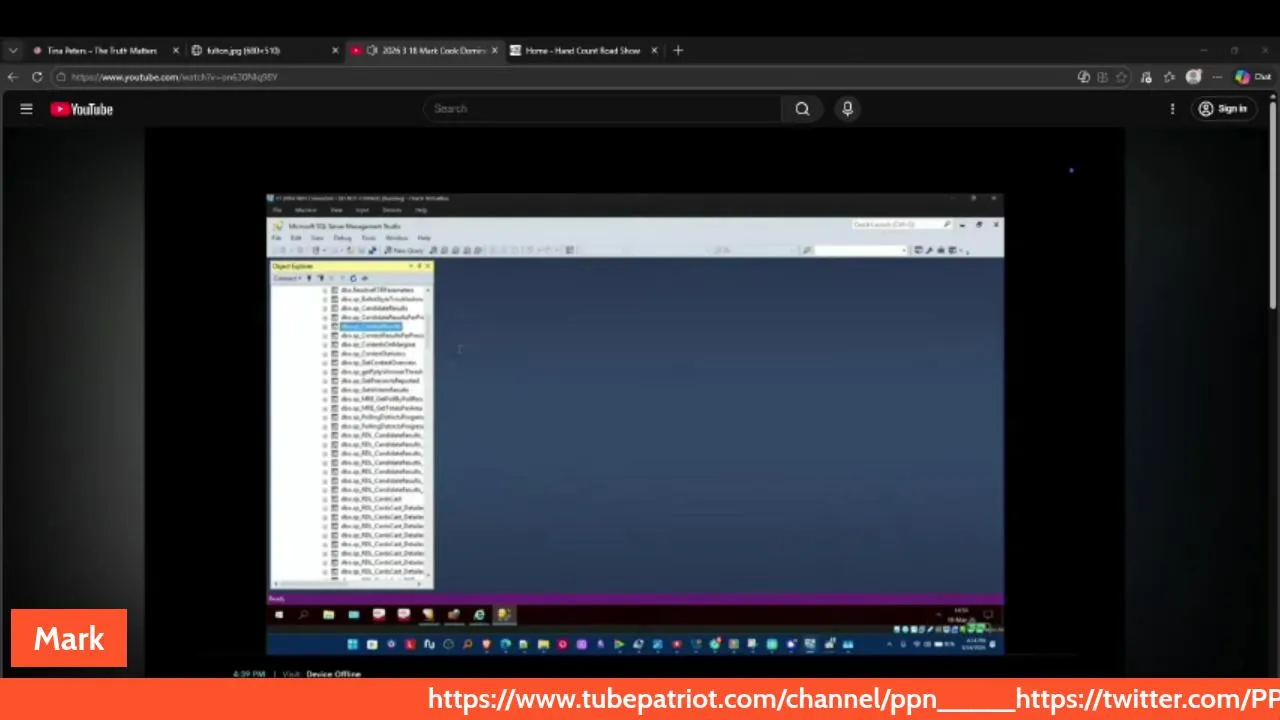Add page to favorites with star icon

click(x=1122, y=77)
